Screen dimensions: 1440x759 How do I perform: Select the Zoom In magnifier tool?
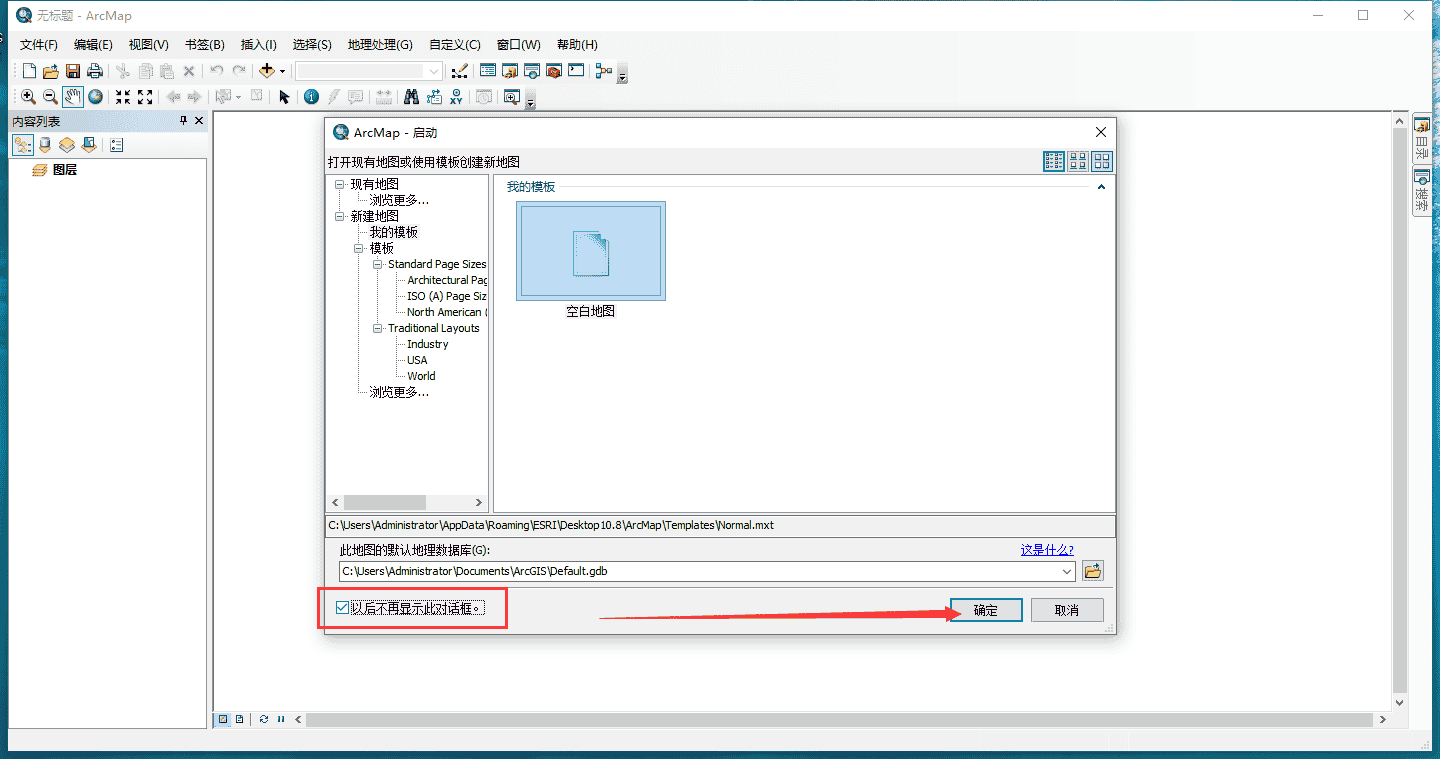click(28, 97)
